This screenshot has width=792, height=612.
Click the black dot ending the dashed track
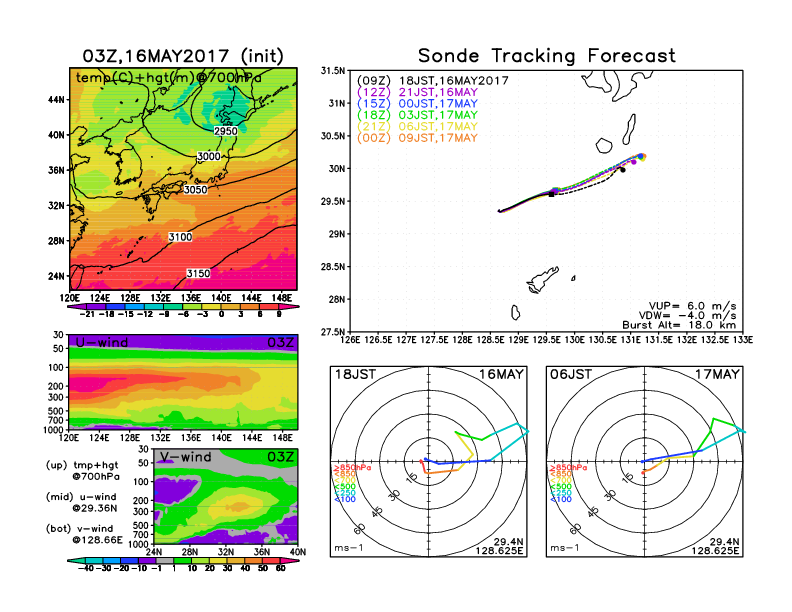click(x=622, y=170)
